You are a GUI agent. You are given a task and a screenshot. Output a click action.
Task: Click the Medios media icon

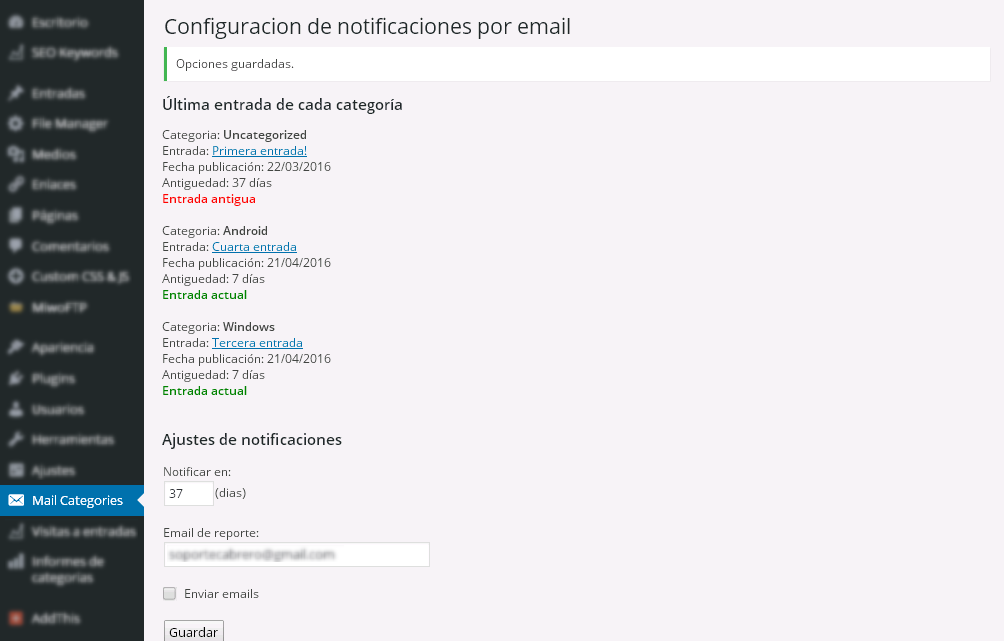click(x=16, y=154)
